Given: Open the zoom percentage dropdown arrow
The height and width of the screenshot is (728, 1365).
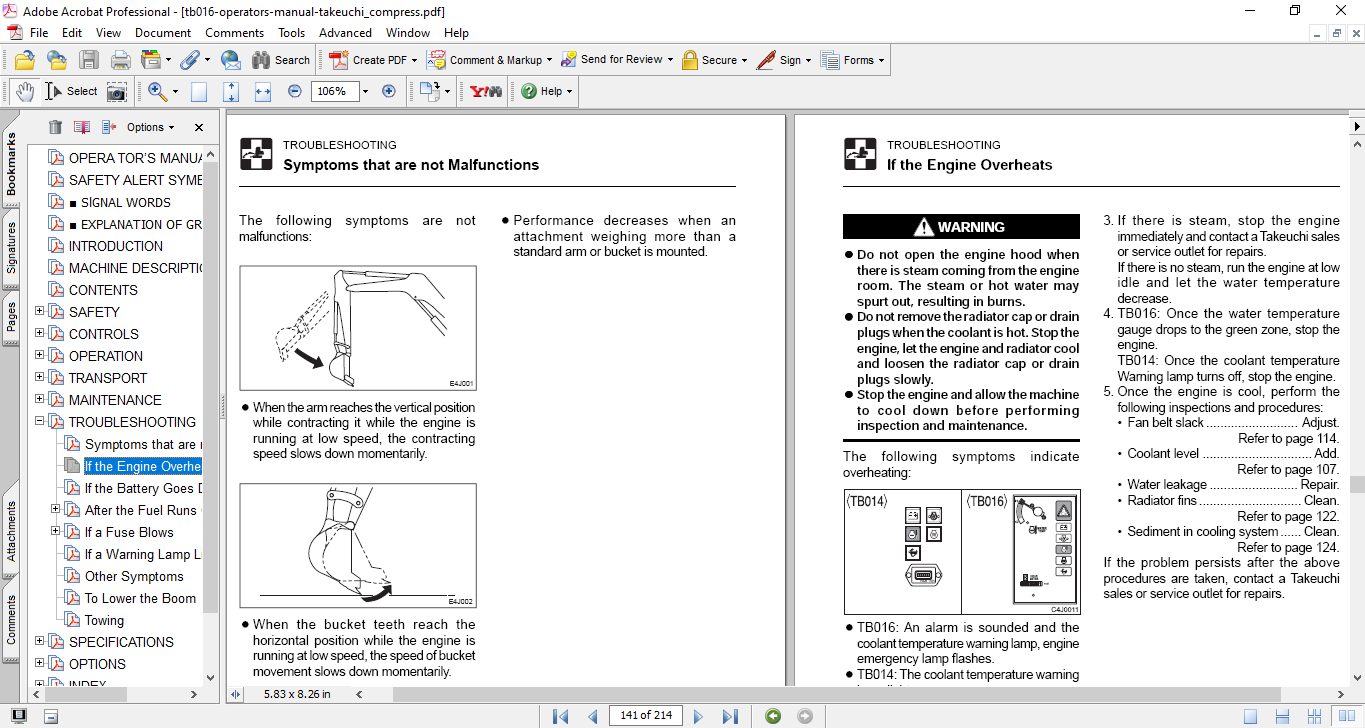Looking at the screenshot, I should click(x=365, y=91).
